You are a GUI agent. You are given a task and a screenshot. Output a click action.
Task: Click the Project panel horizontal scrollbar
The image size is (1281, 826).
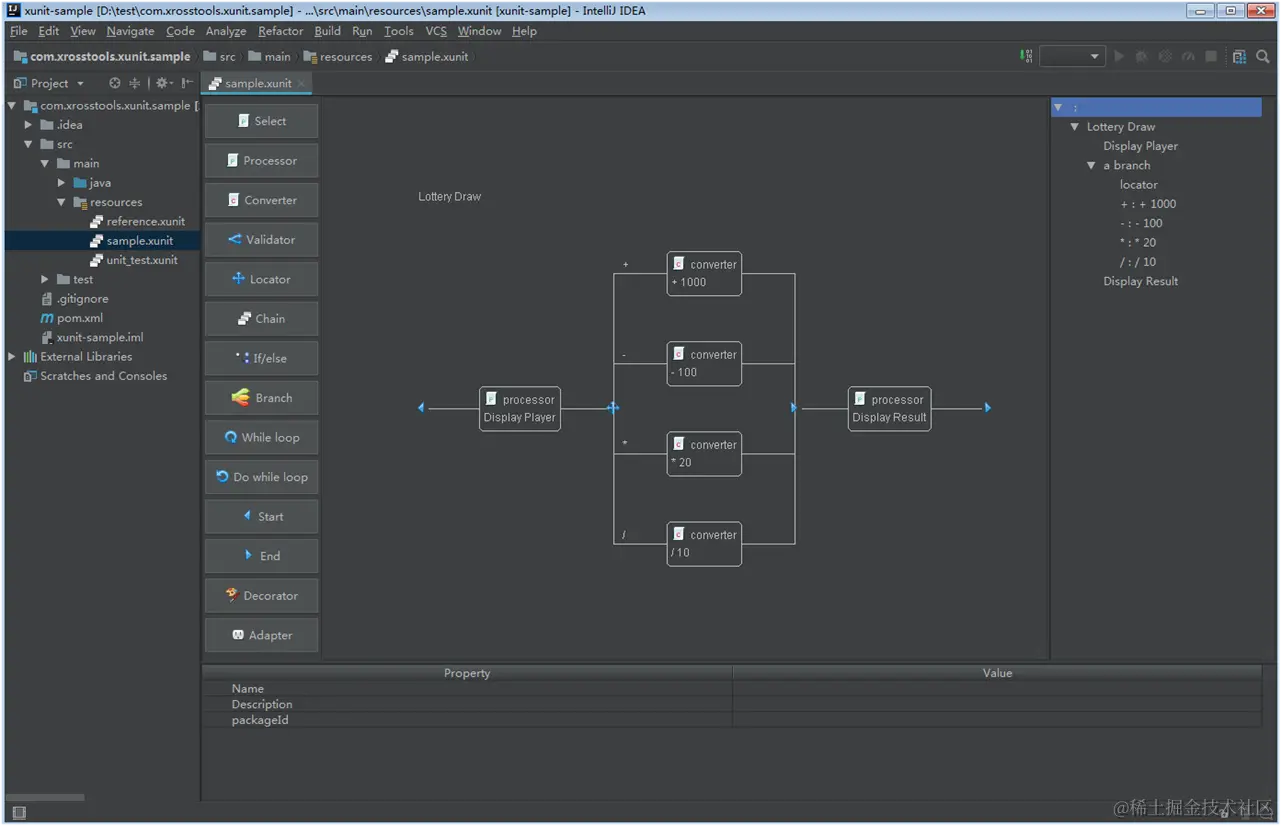[46, 797]
